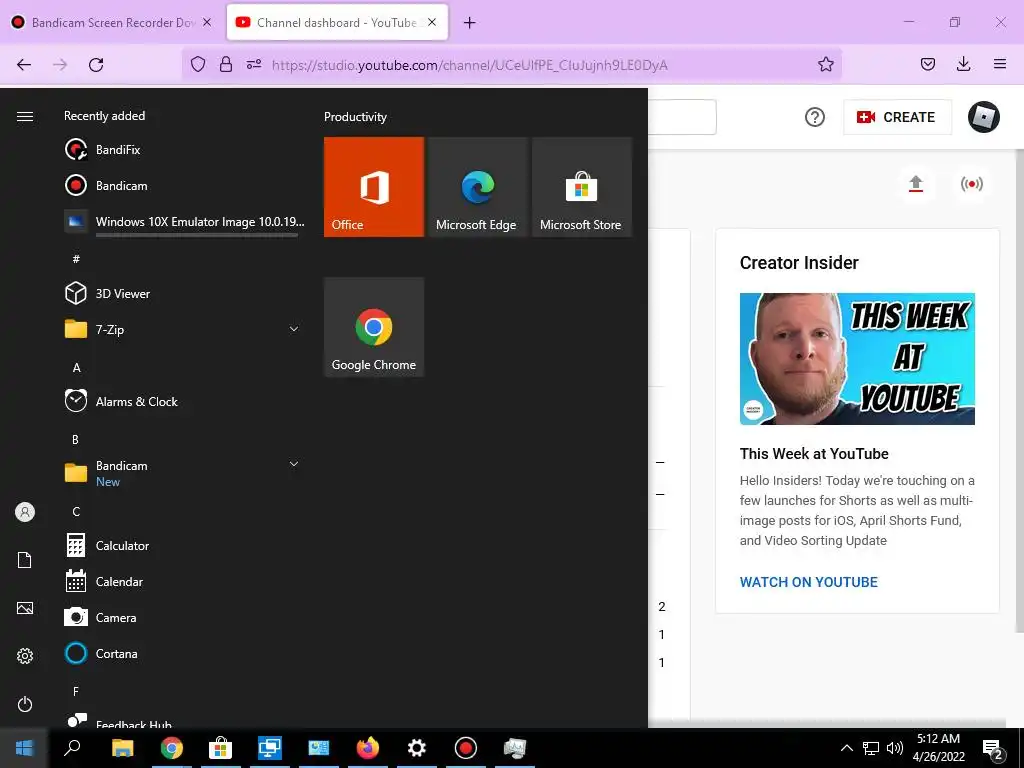
Task: Open 3D Viewer app
Action: pos(184,293)
